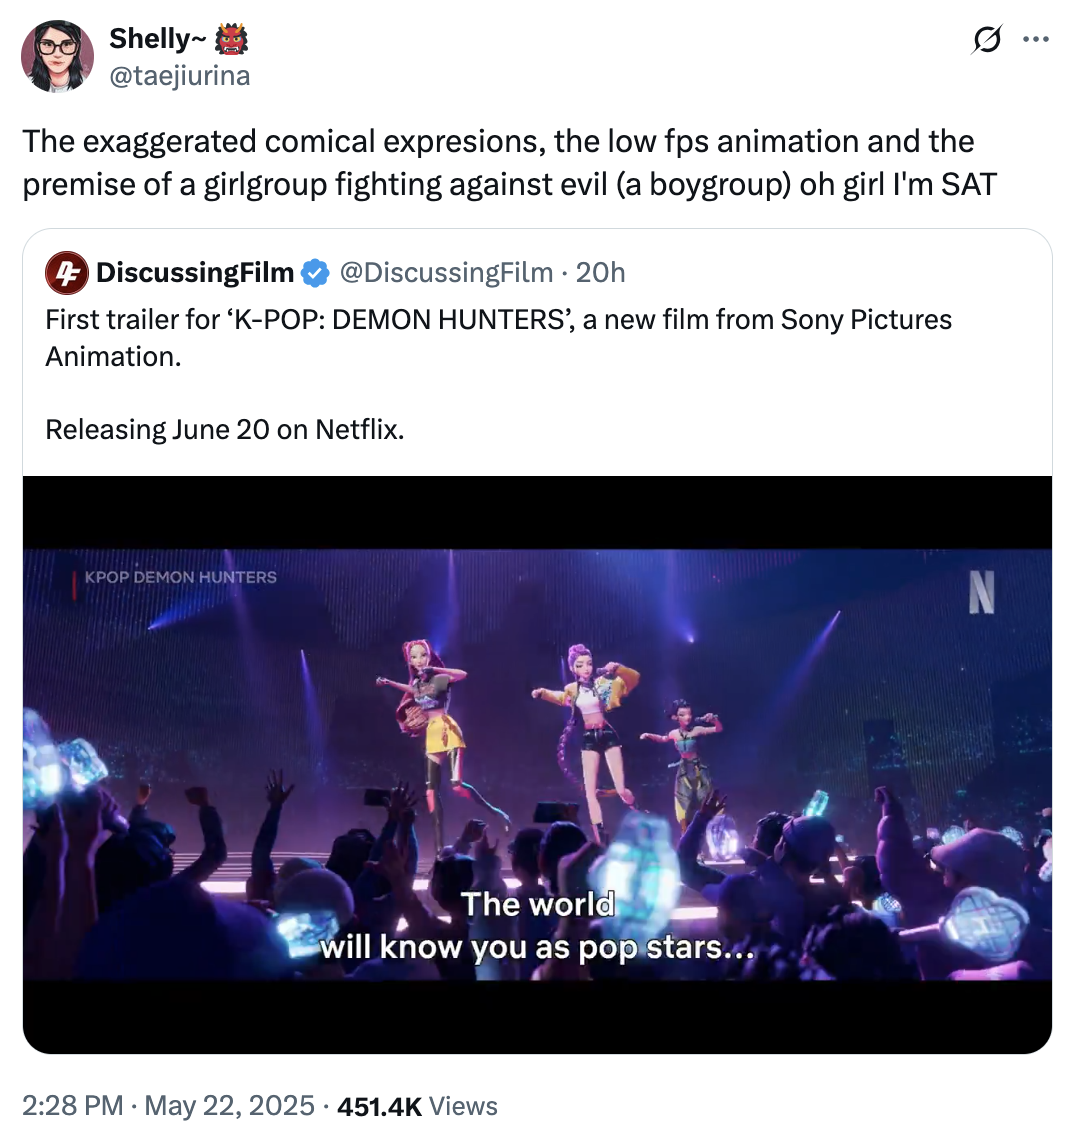Click Shelly's profile avatar picture
Image resolution: width=1074 pixels, height=1148 pixels.
57,56
